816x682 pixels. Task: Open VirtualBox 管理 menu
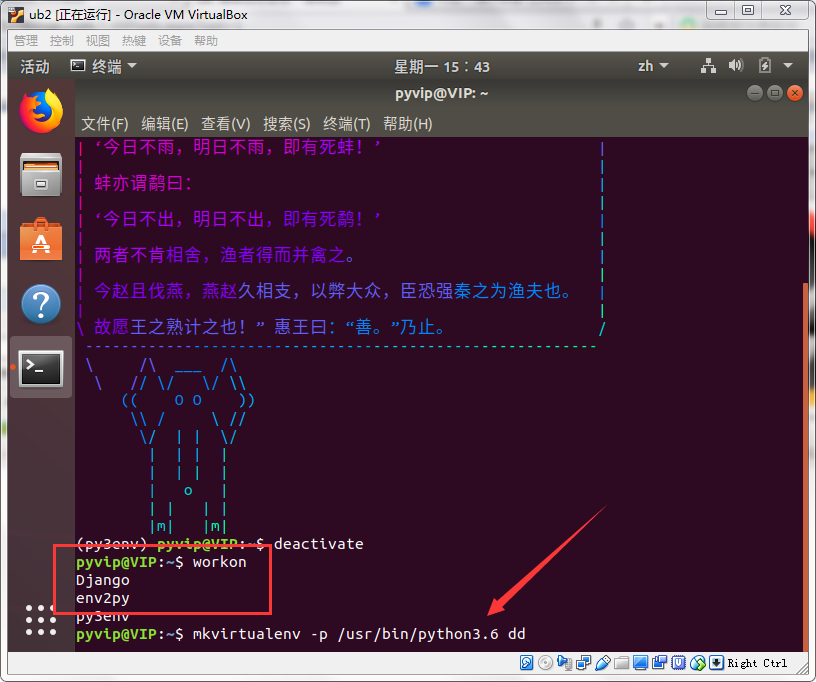point(26,41)
